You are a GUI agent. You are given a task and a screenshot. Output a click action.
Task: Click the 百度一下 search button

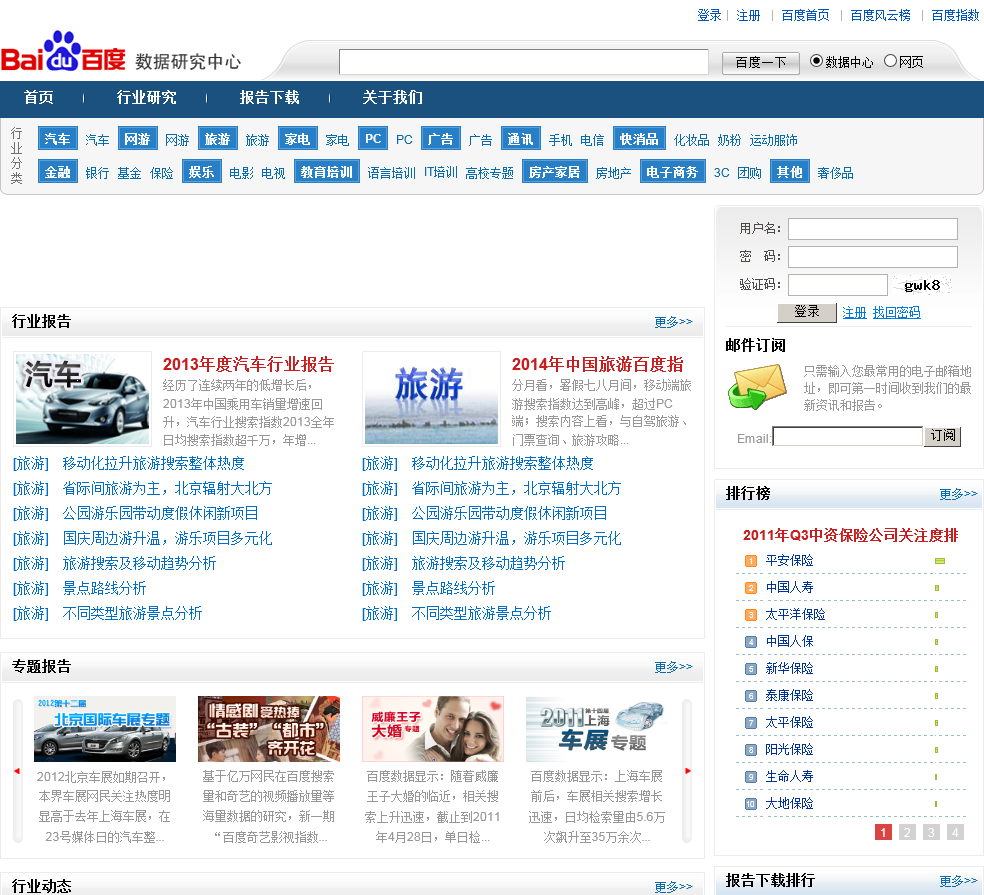click(761, 63)
